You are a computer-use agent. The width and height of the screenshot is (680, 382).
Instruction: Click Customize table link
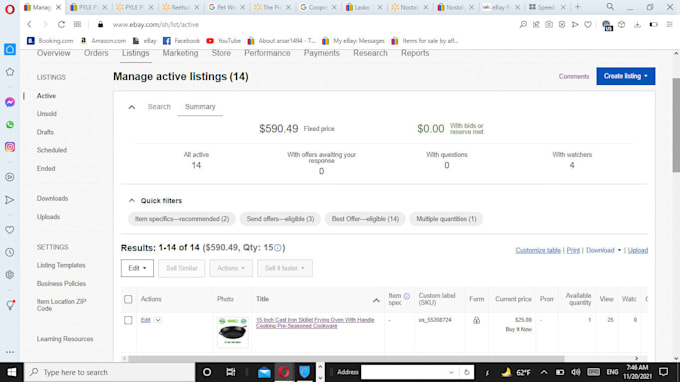tap(538, 250)
